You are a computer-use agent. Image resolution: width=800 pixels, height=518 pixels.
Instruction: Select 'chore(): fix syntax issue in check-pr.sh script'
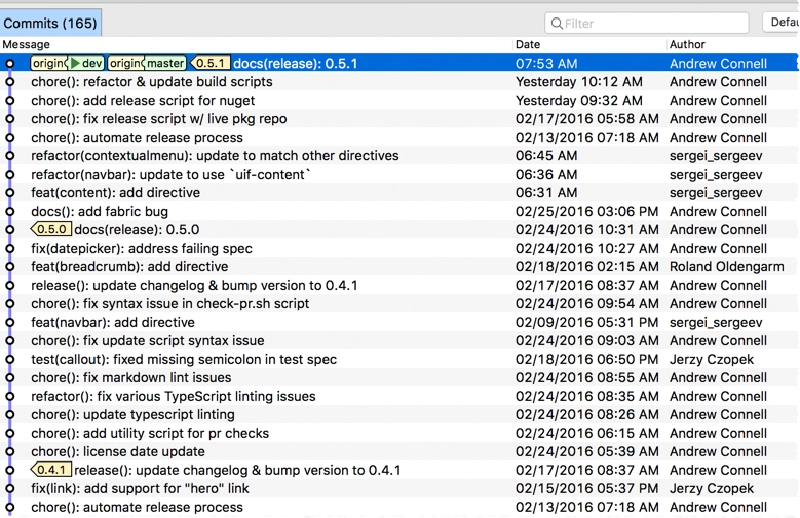170,303
